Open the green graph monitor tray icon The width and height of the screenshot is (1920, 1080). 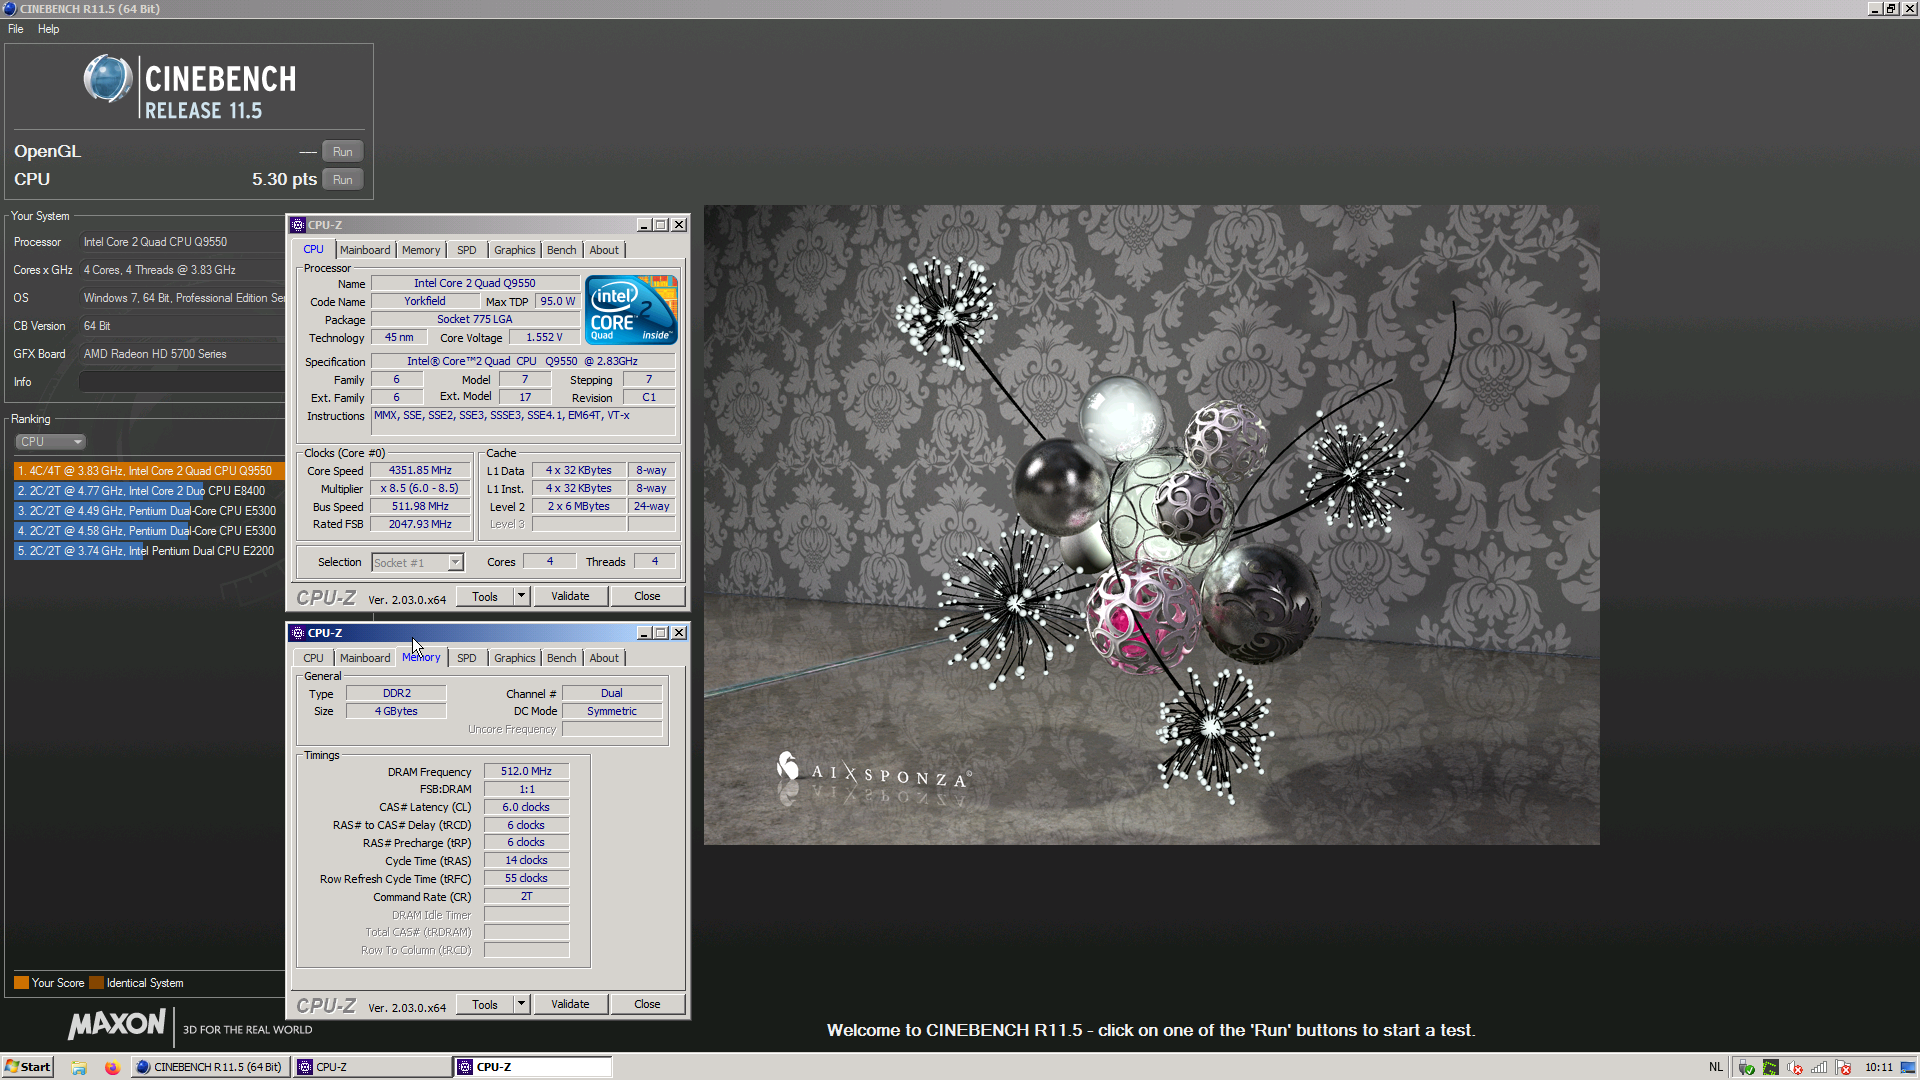tap(1770, 1067)
